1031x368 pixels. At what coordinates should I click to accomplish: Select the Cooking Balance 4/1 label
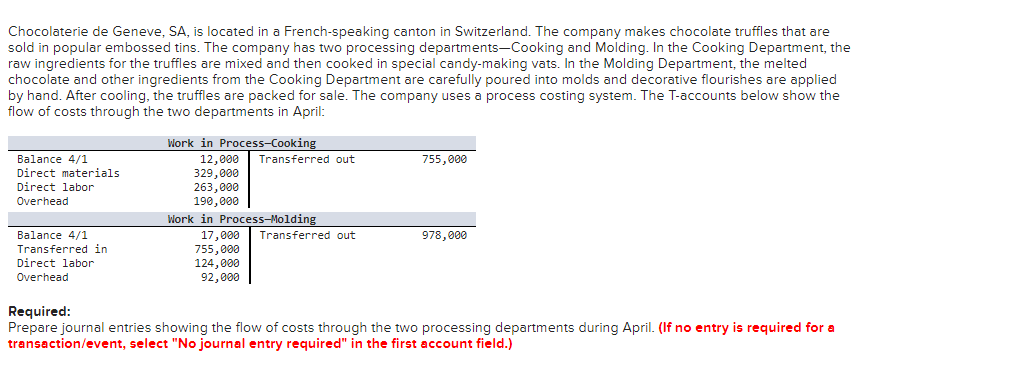(52, 160)
